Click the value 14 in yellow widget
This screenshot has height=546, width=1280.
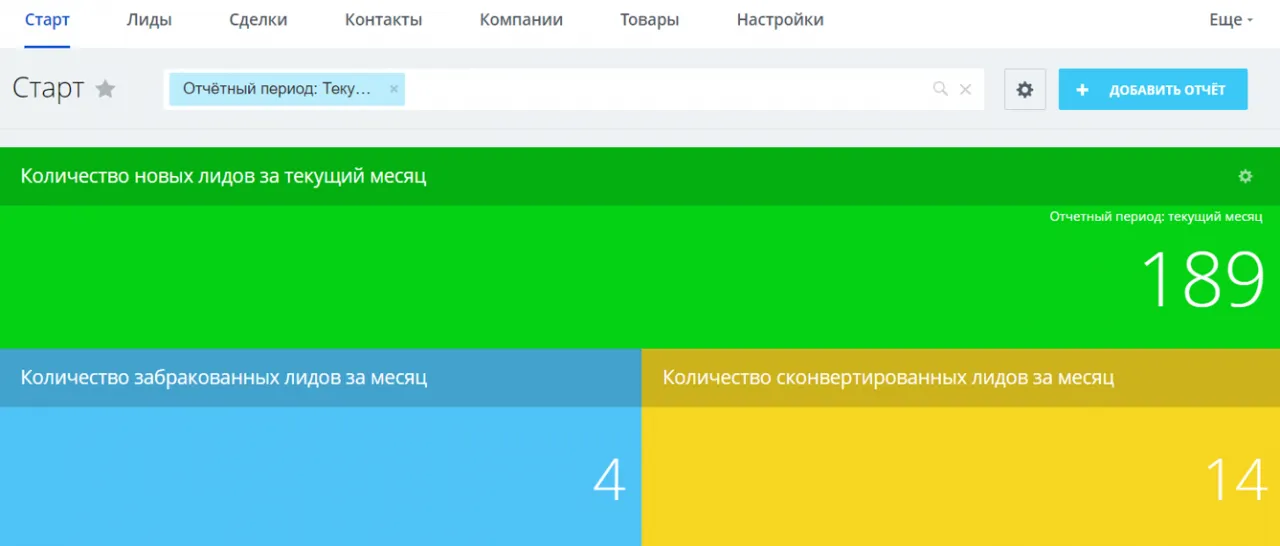click(1237, 480)
